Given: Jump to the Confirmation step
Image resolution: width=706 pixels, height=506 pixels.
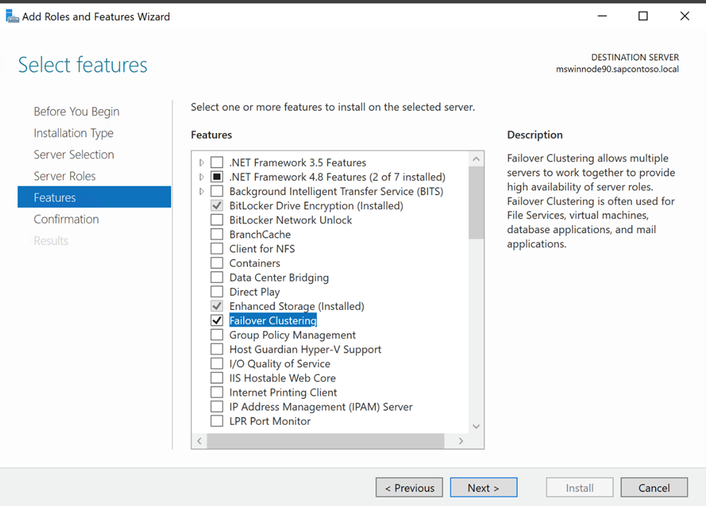Looking at the screenshot, I should (66, 219).
